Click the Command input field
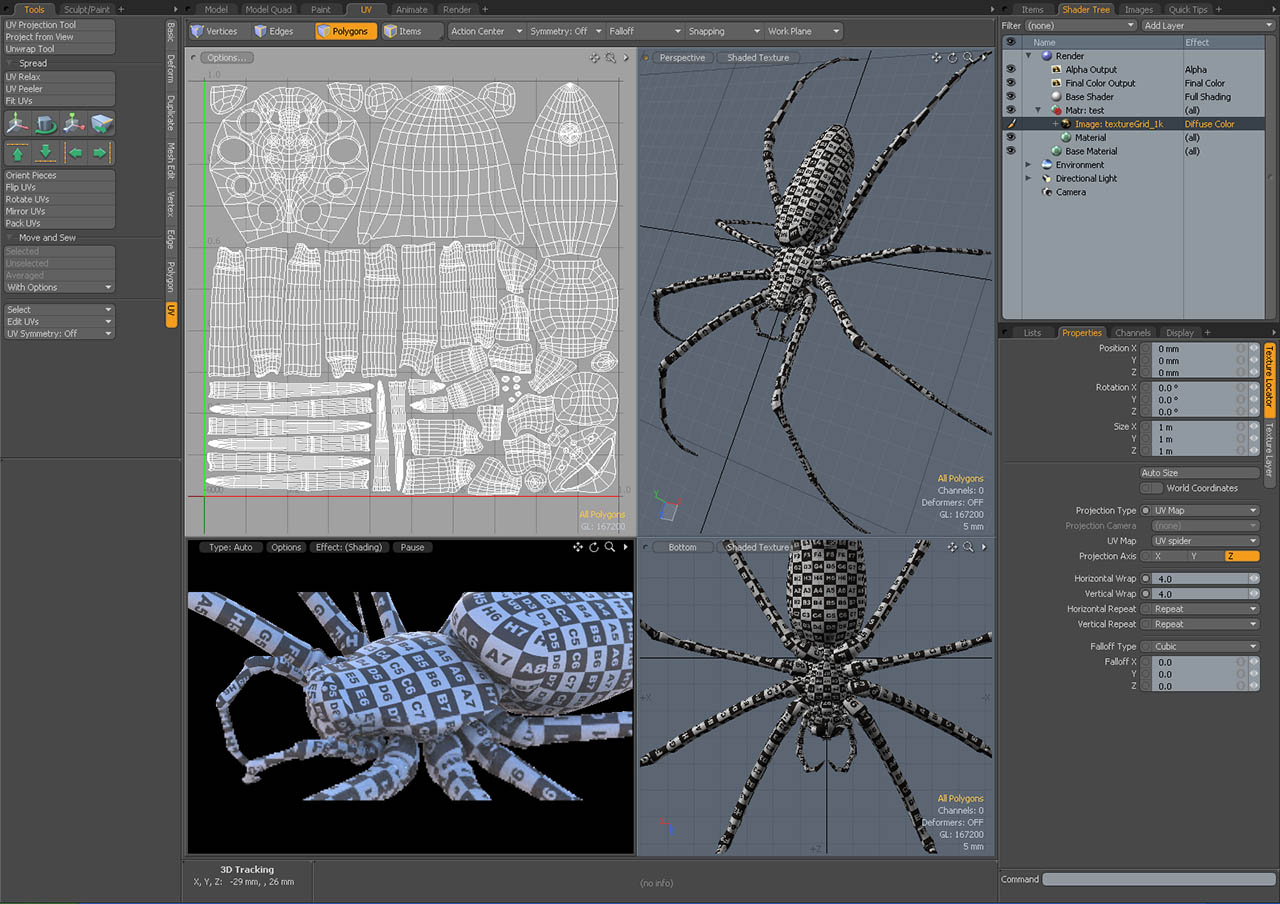The image size is (1280, 904). pyautogui.click(x=1159, y=880)
